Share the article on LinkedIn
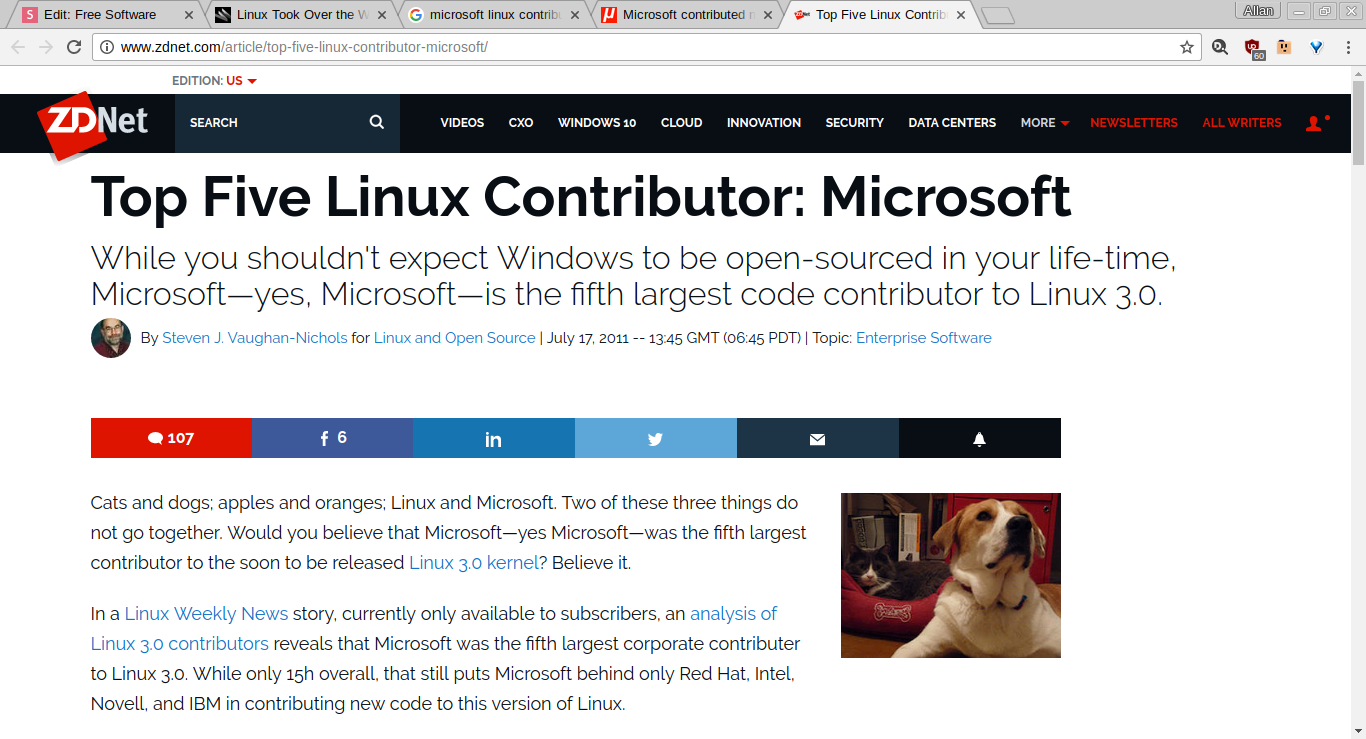This screenshot has height=739, width=1366. point(494,438)
